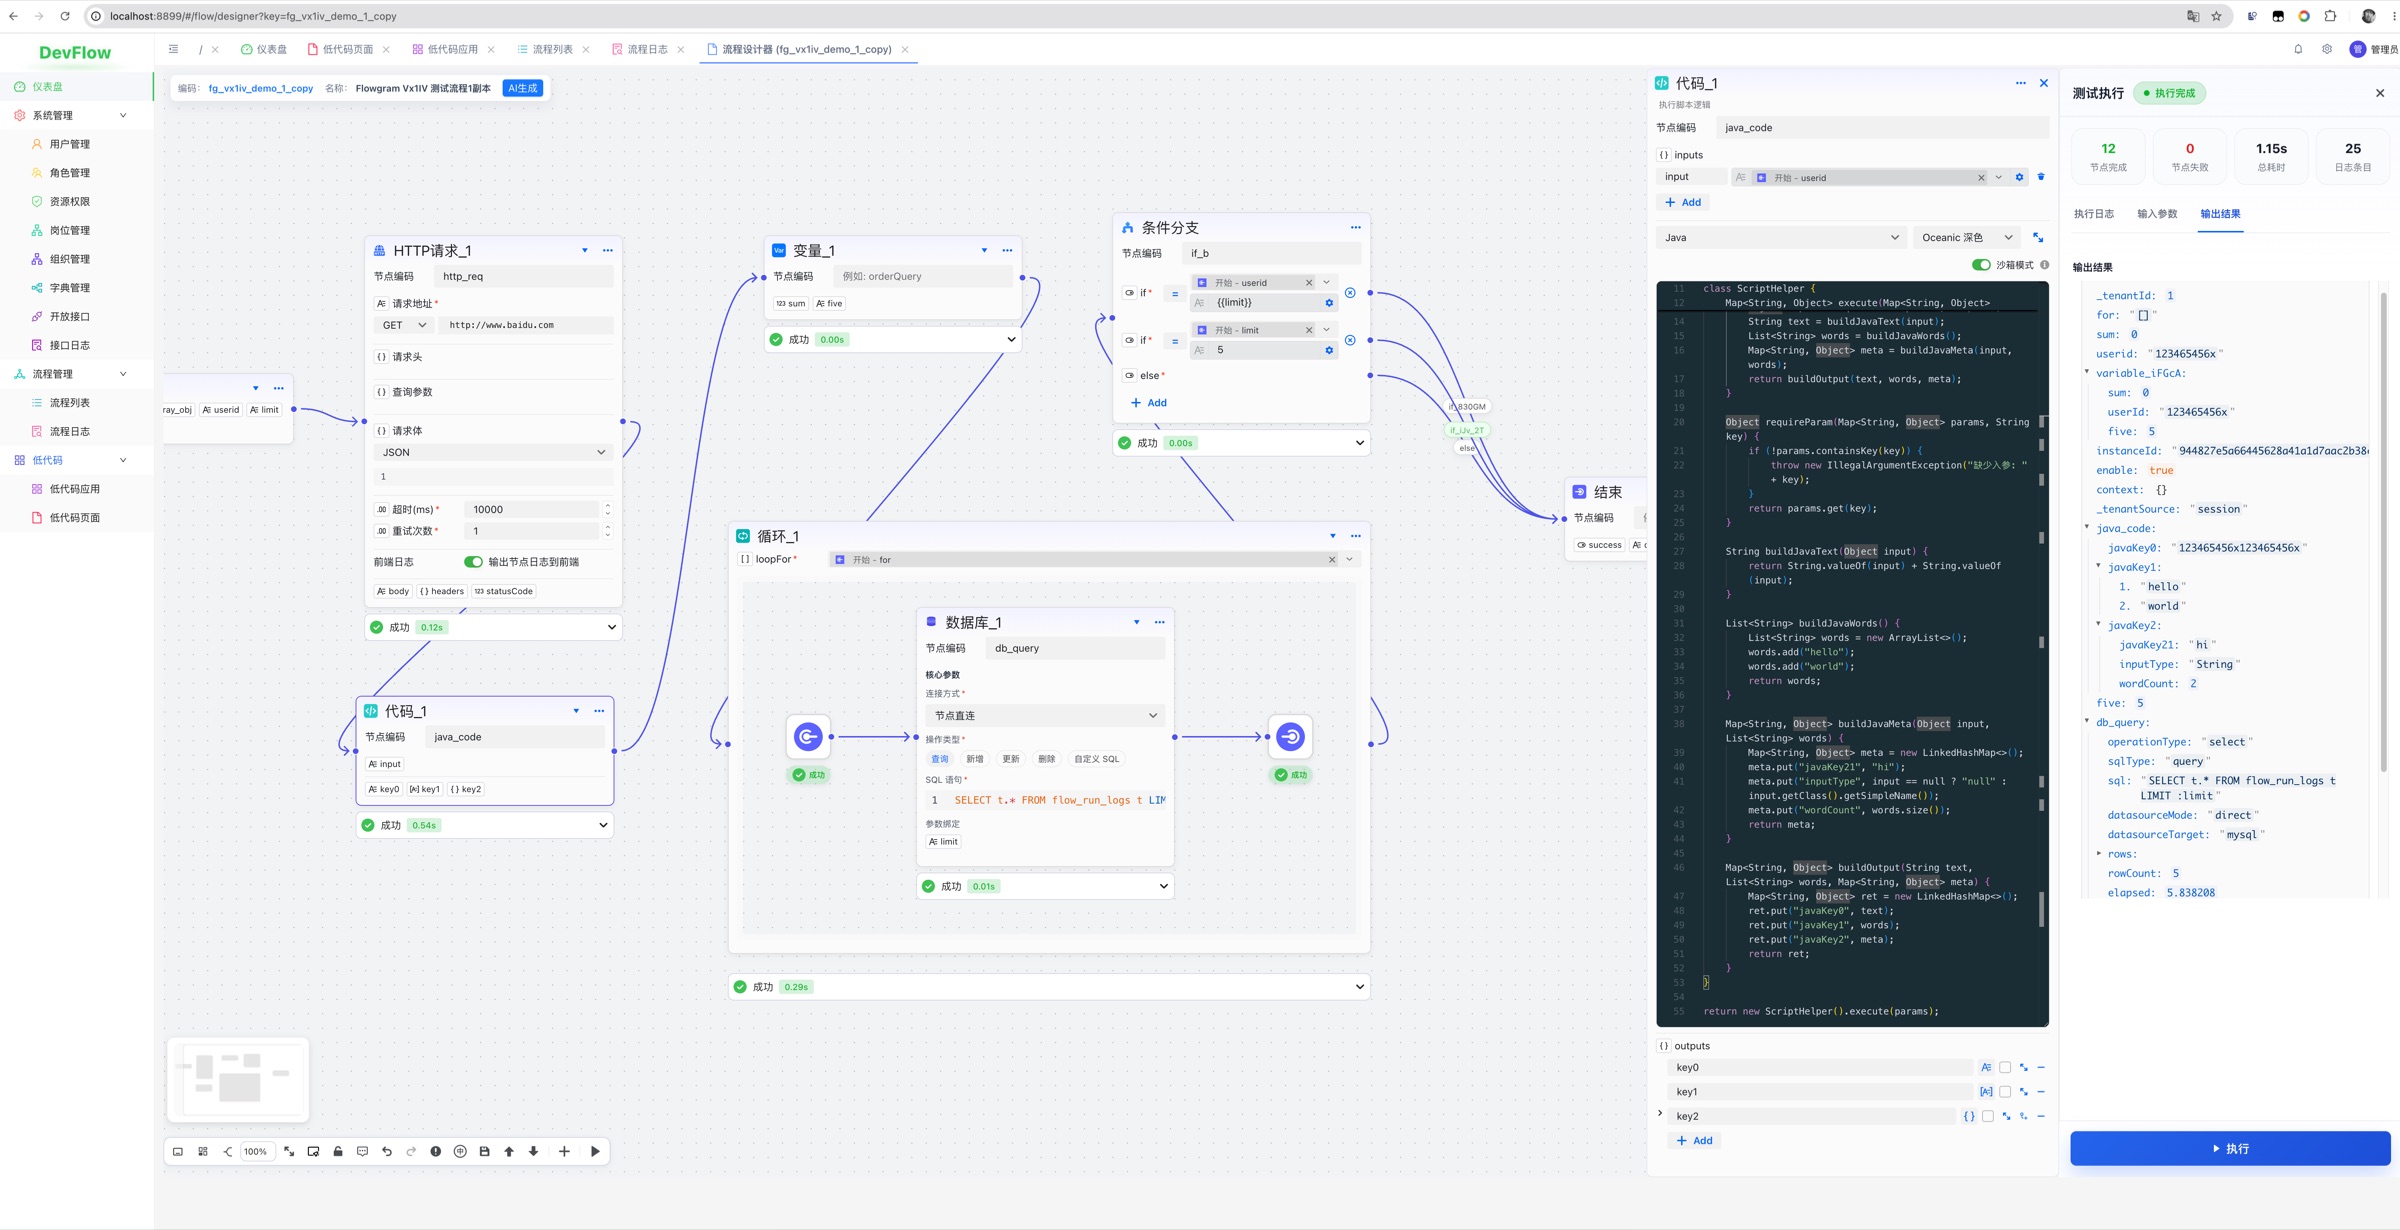
Task: Click the plus add-node icon in canvas toolbar
Action: [564, 1152]
